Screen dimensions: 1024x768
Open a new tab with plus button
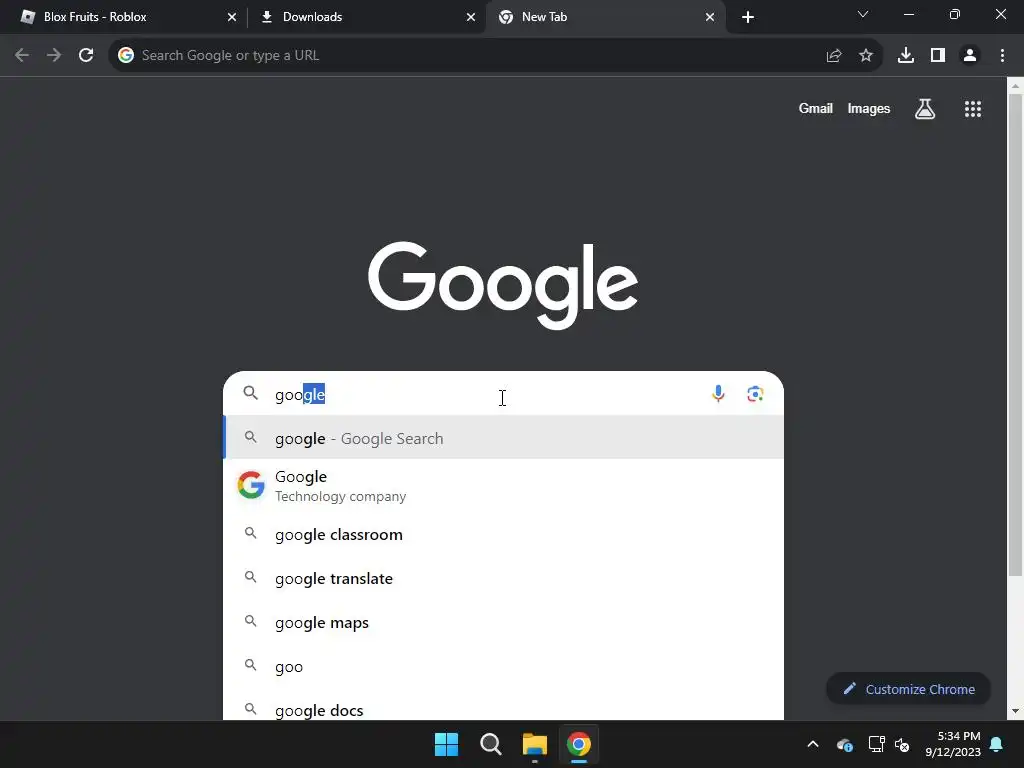point(748,17)
